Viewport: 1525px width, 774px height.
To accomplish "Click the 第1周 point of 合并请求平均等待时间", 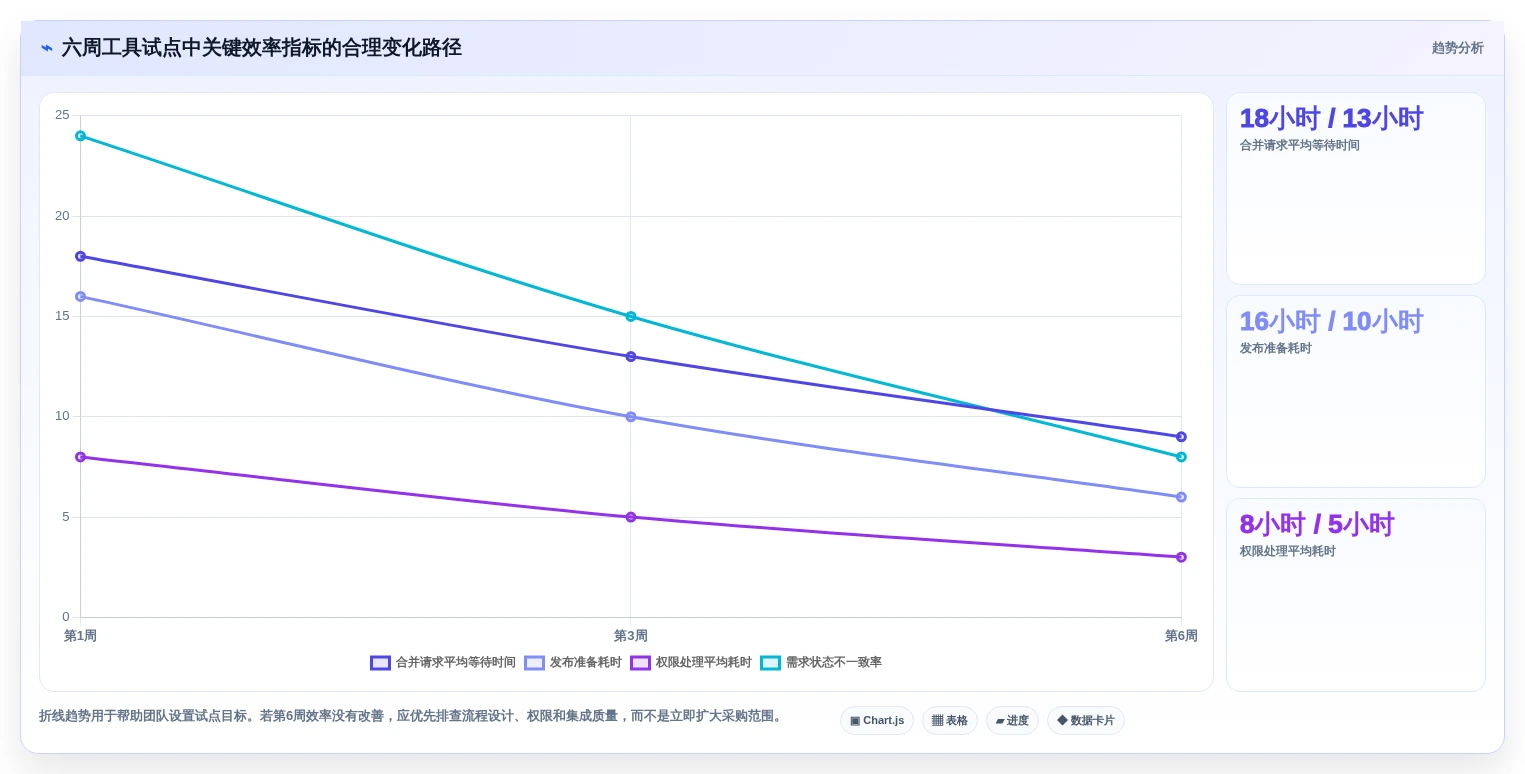I will coord(80,256).
